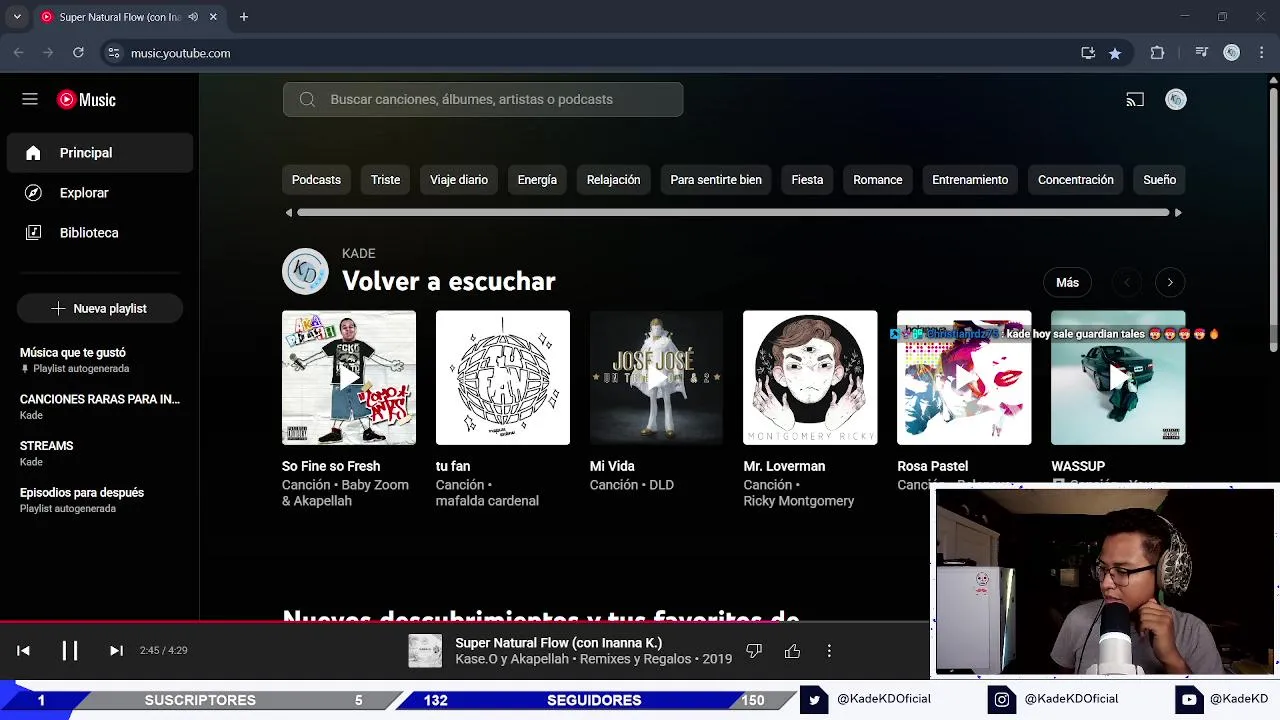This screenshot has width=1280, height=720.
Task: Create a Nueva playlist
Action: (x=100, y=309)
